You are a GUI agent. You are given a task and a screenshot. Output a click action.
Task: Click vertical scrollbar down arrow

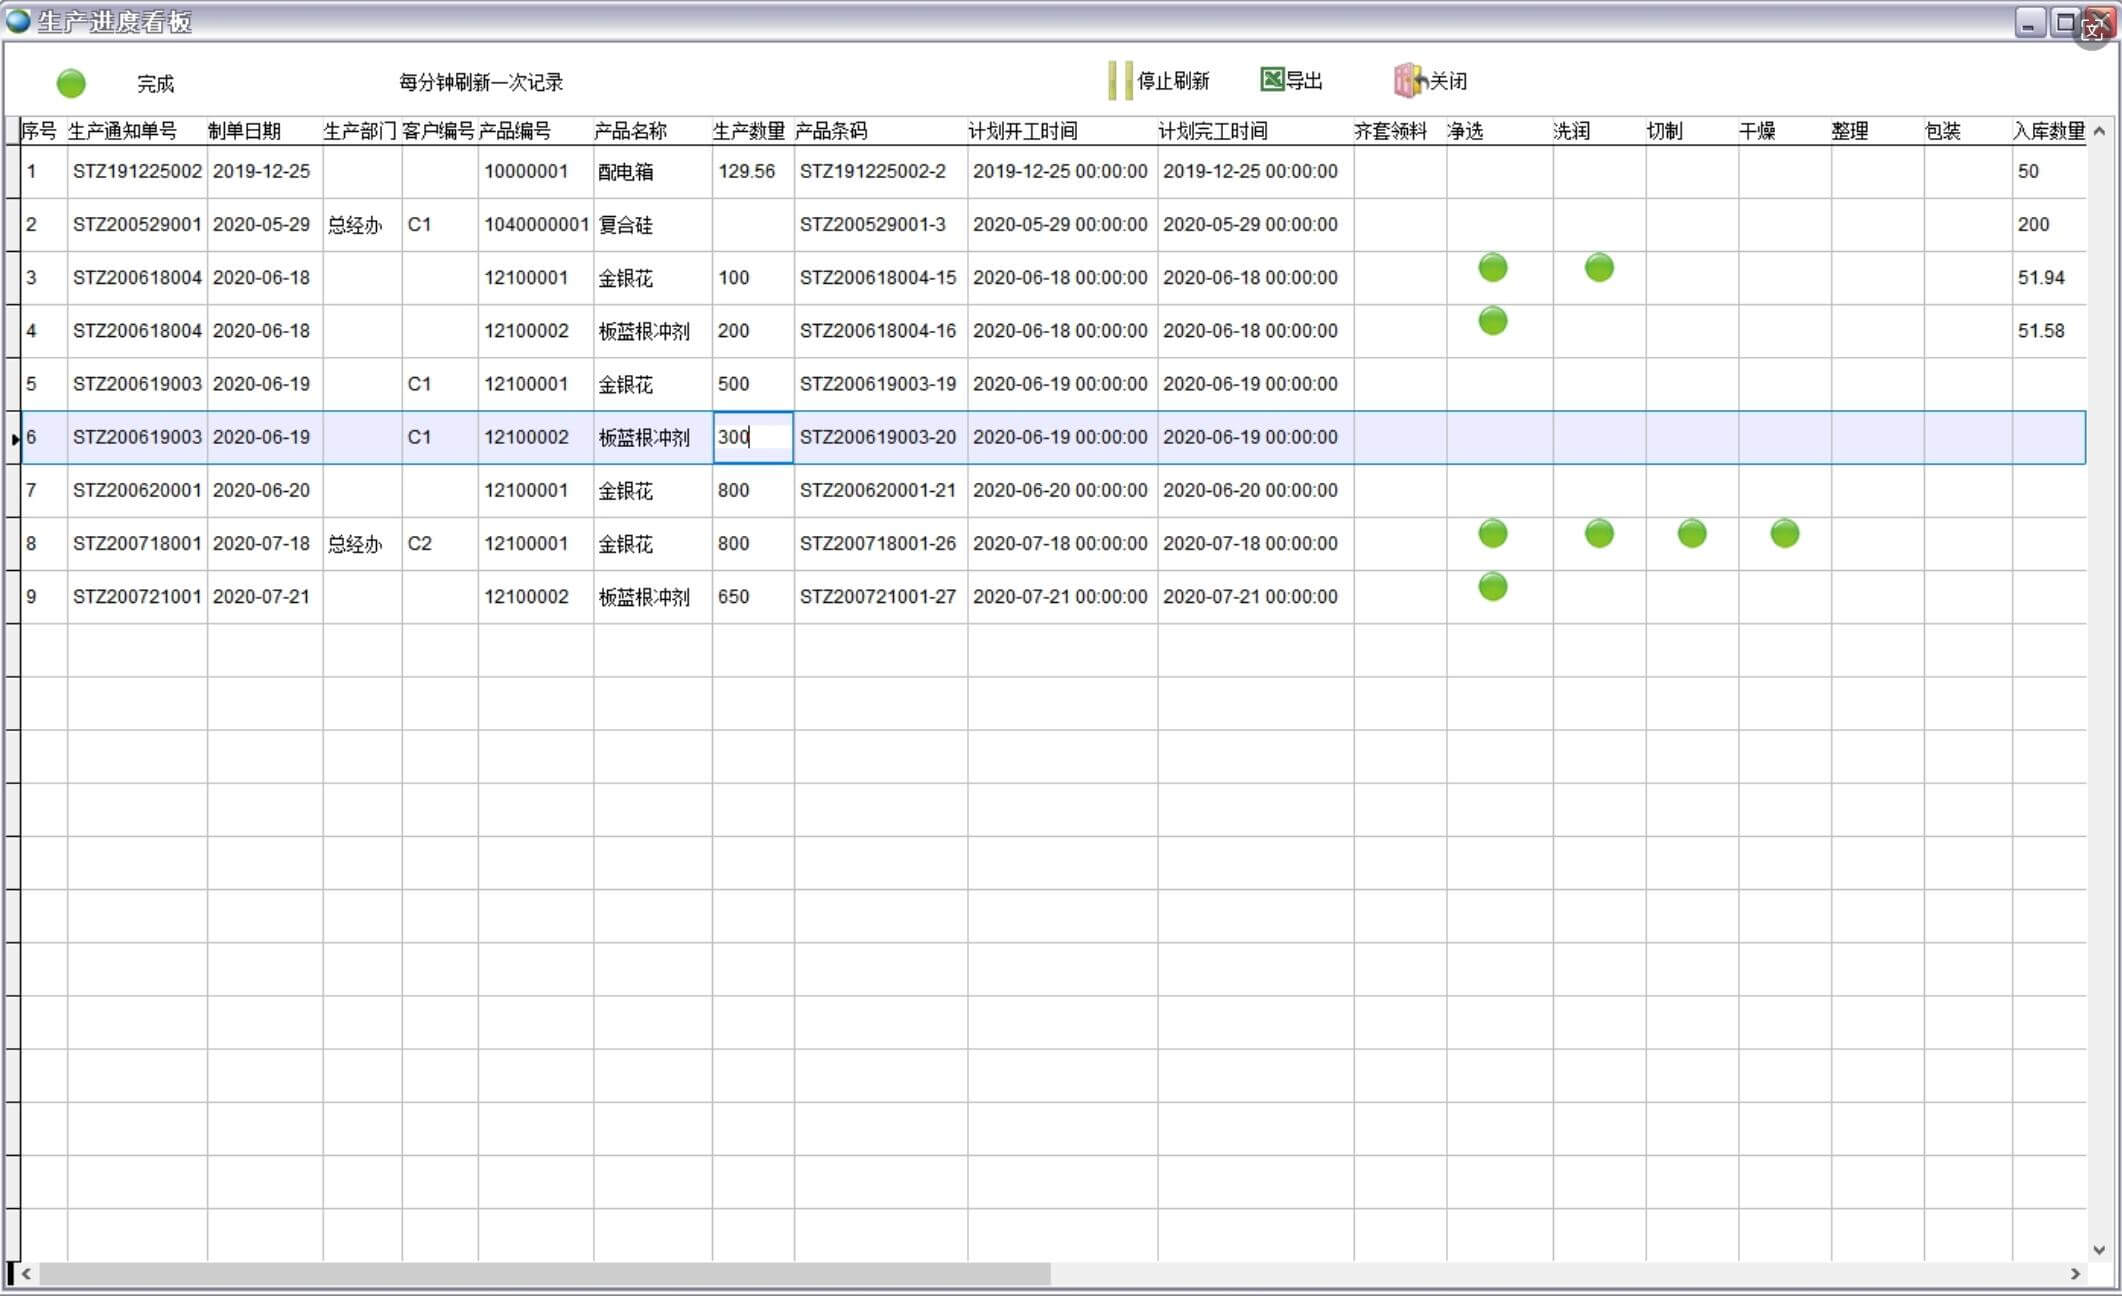pyautogui.click(x=2099, y=1250)
